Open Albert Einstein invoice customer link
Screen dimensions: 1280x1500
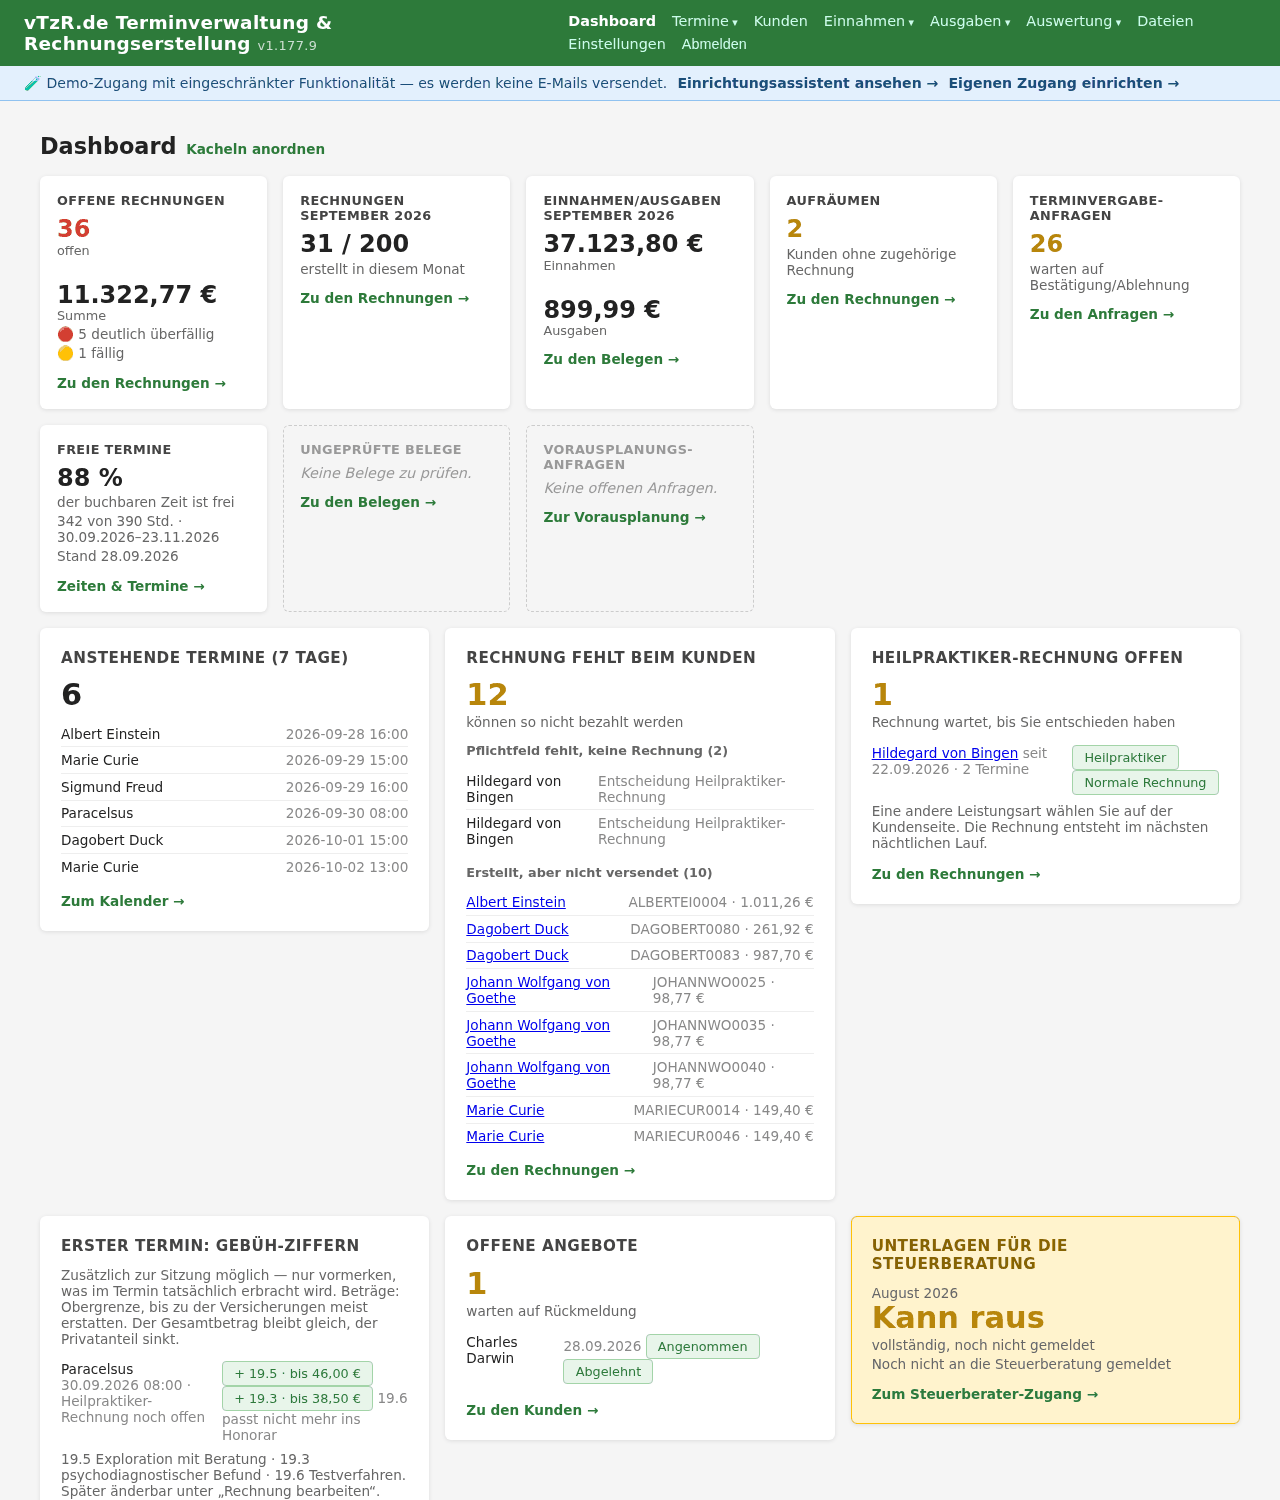(516, 902)
